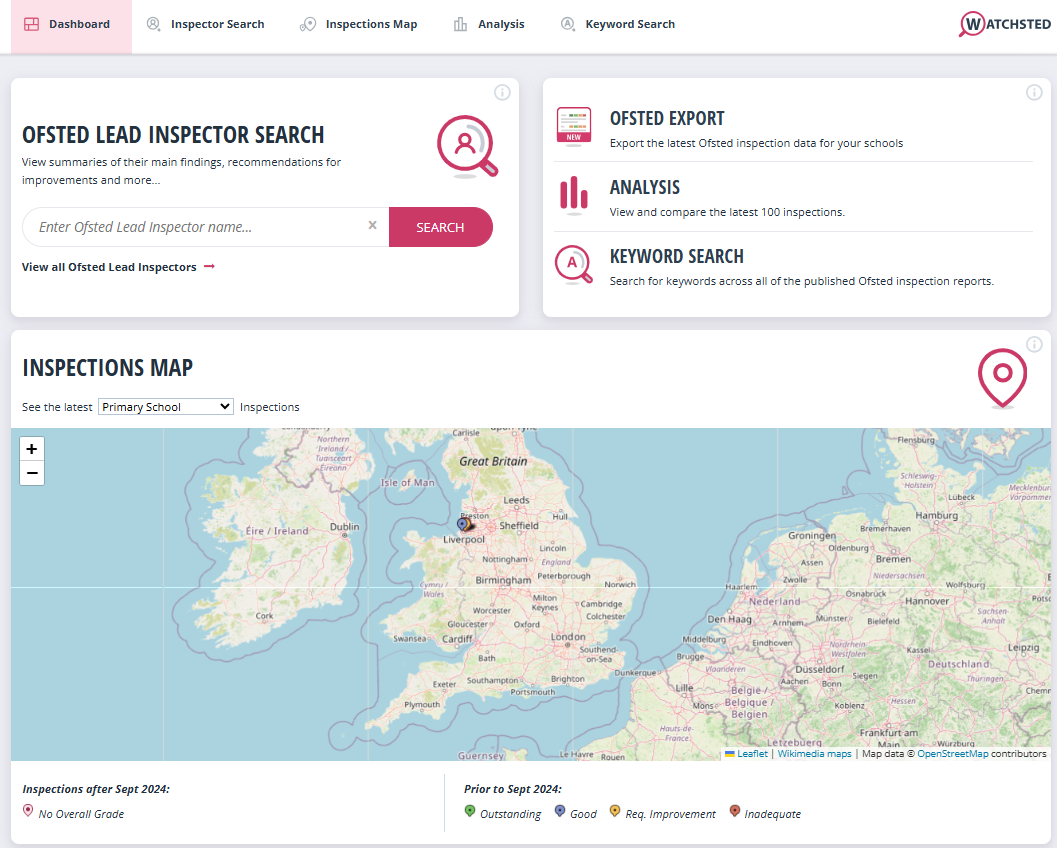The image size is (1057, 848).
Task: Click the red Inadequate legend pin
Action: (735, 811)
